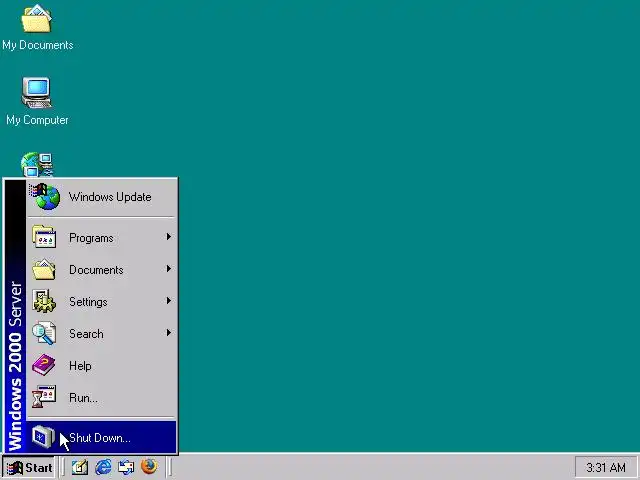This screenshot has height=480, width=640.
Task: Click the Start button
Action: [x=29, y=467]
